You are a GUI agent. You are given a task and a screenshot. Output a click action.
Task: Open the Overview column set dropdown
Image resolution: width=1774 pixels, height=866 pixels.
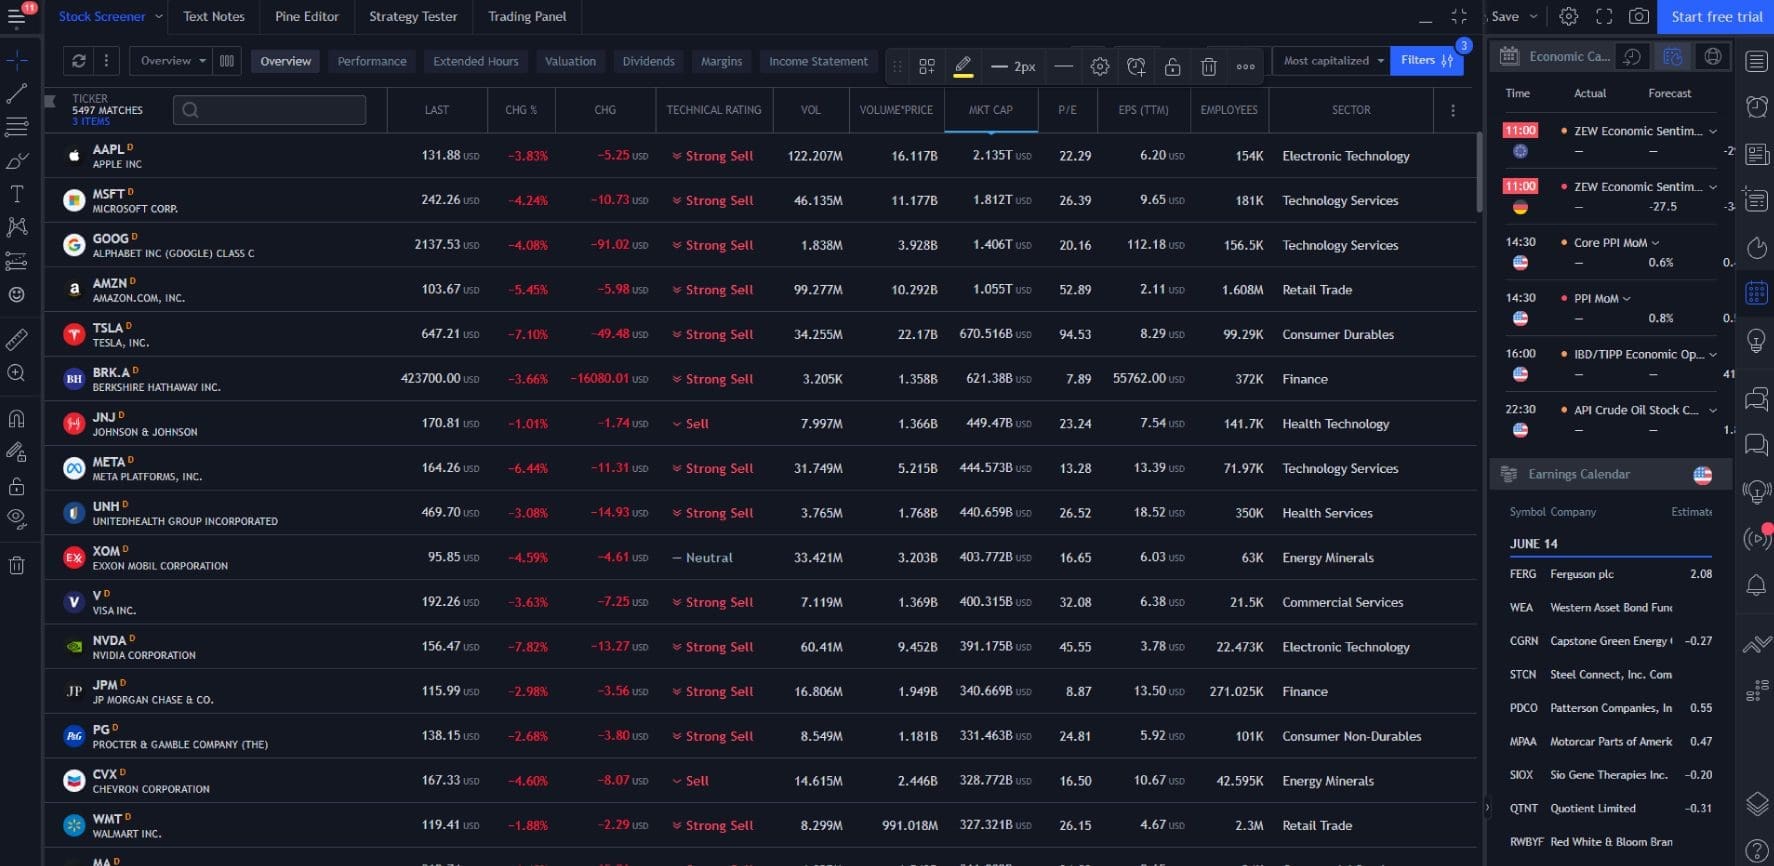(x=171, y=61)
